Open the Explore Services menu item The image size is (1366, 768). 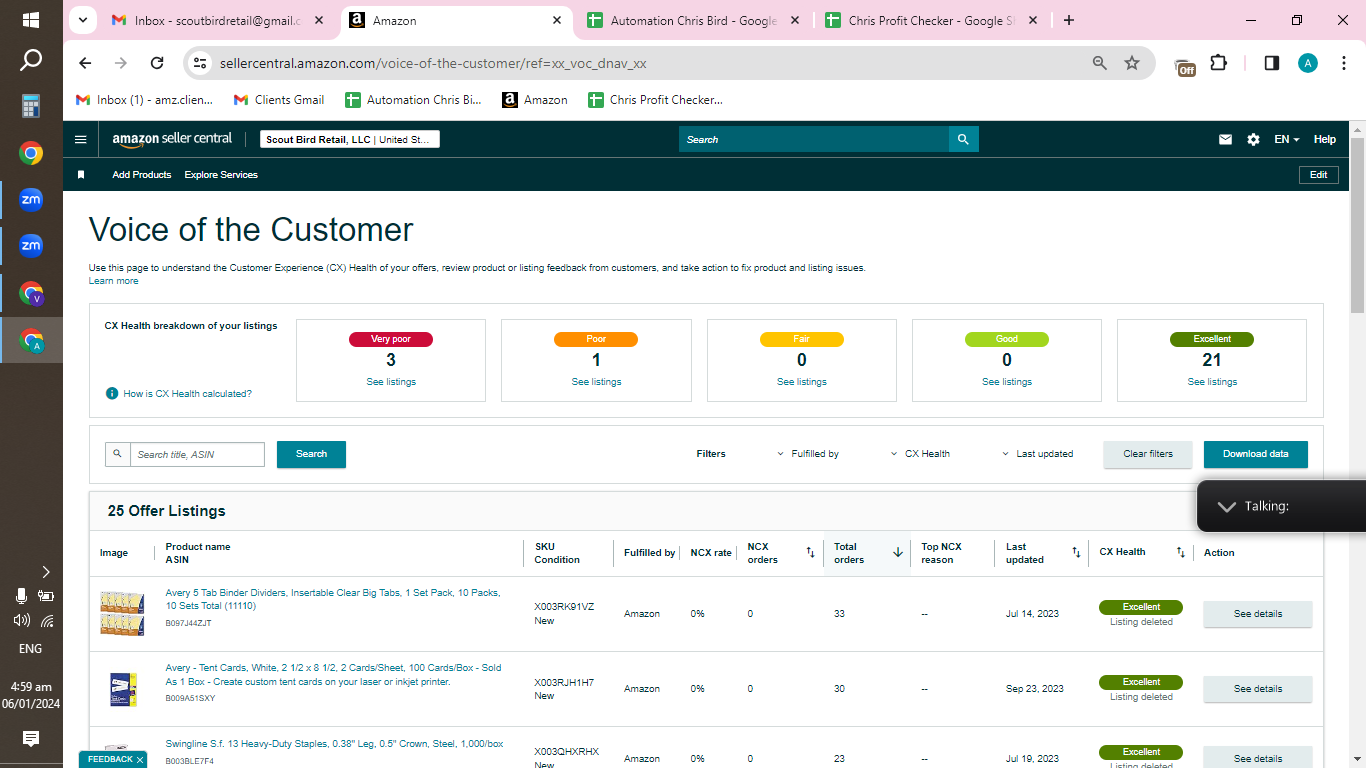tap(221, 175)
